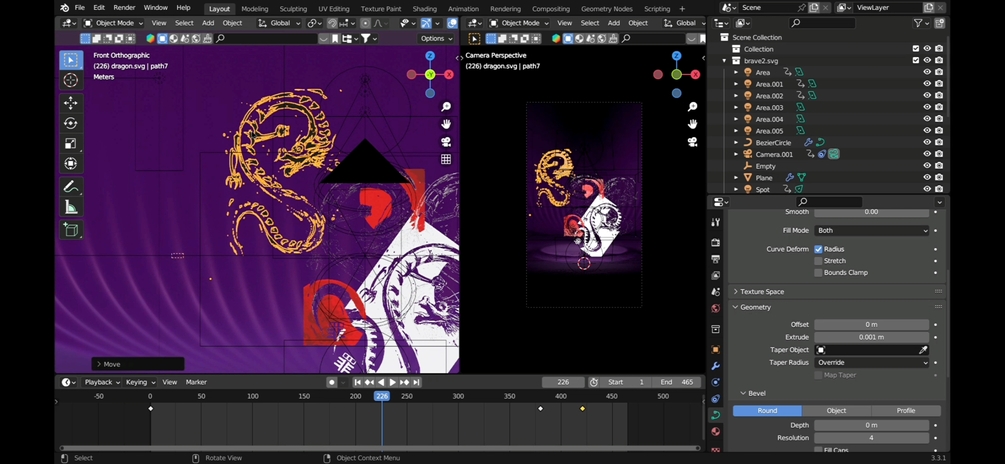Click the Blender logo menu icon
The height and width of the screenshot is (464, 1005).
click(x=65, y=8)
